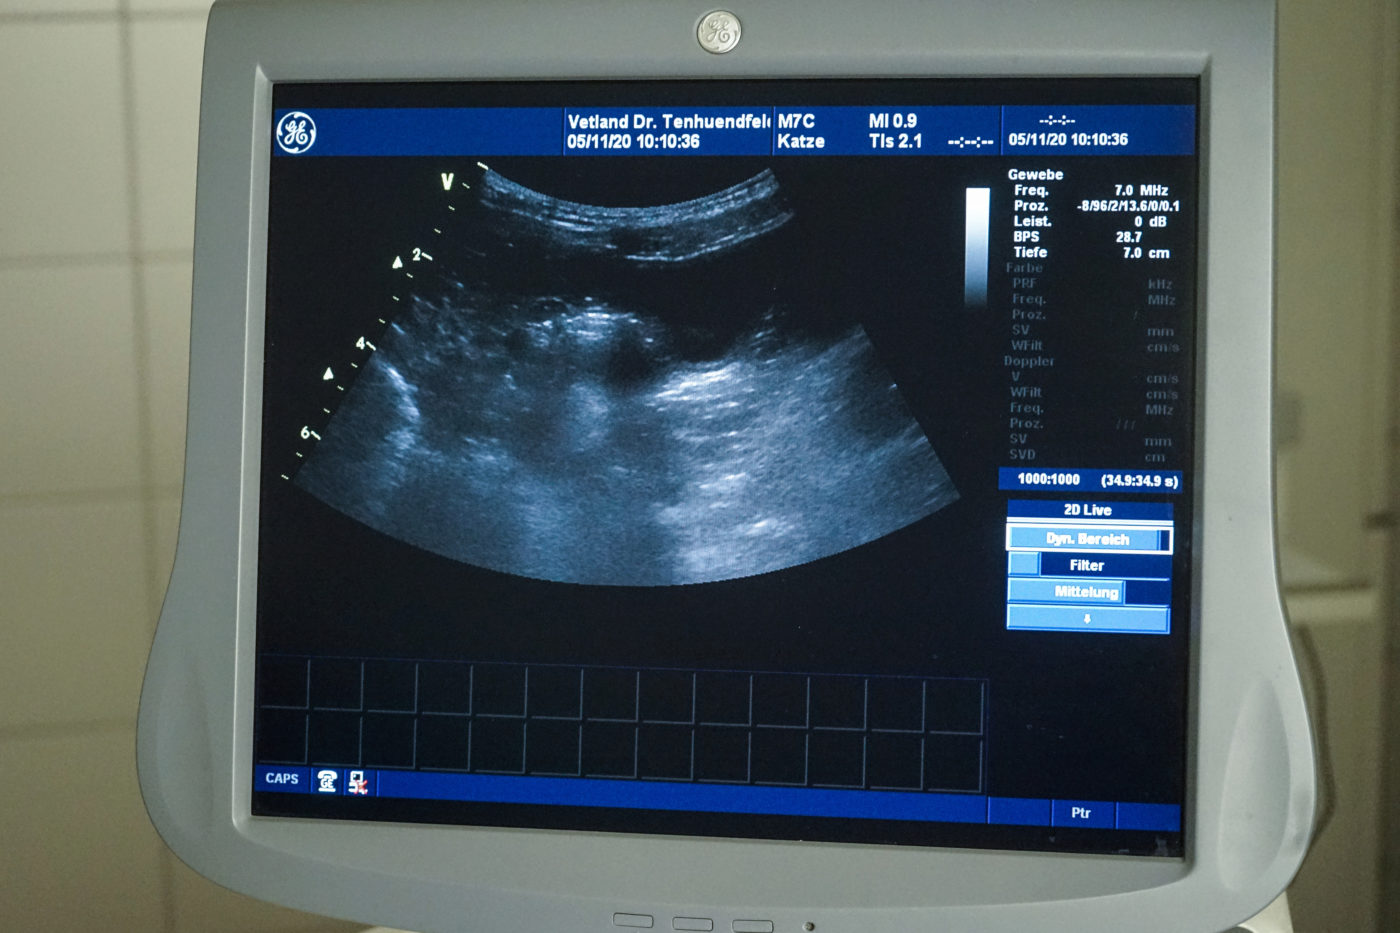Click the cine frame counter 1000:1000

point(1048,480)
